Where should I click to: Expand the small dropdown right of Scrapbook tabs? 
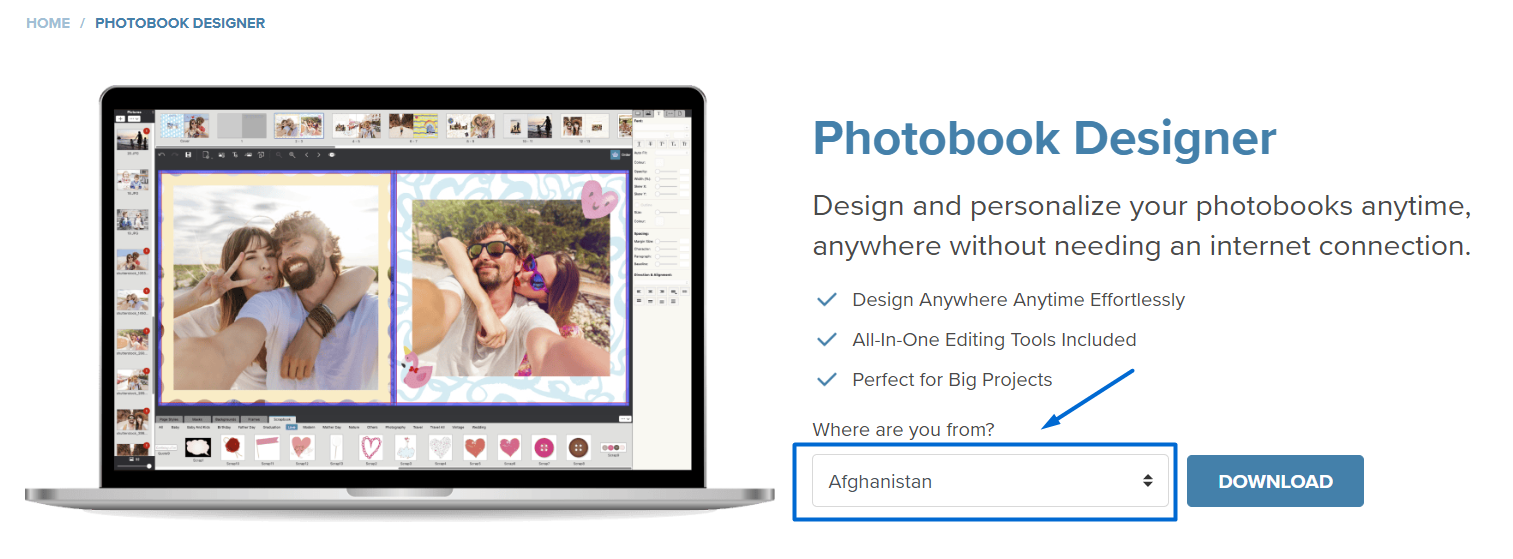tap(625, 418)
